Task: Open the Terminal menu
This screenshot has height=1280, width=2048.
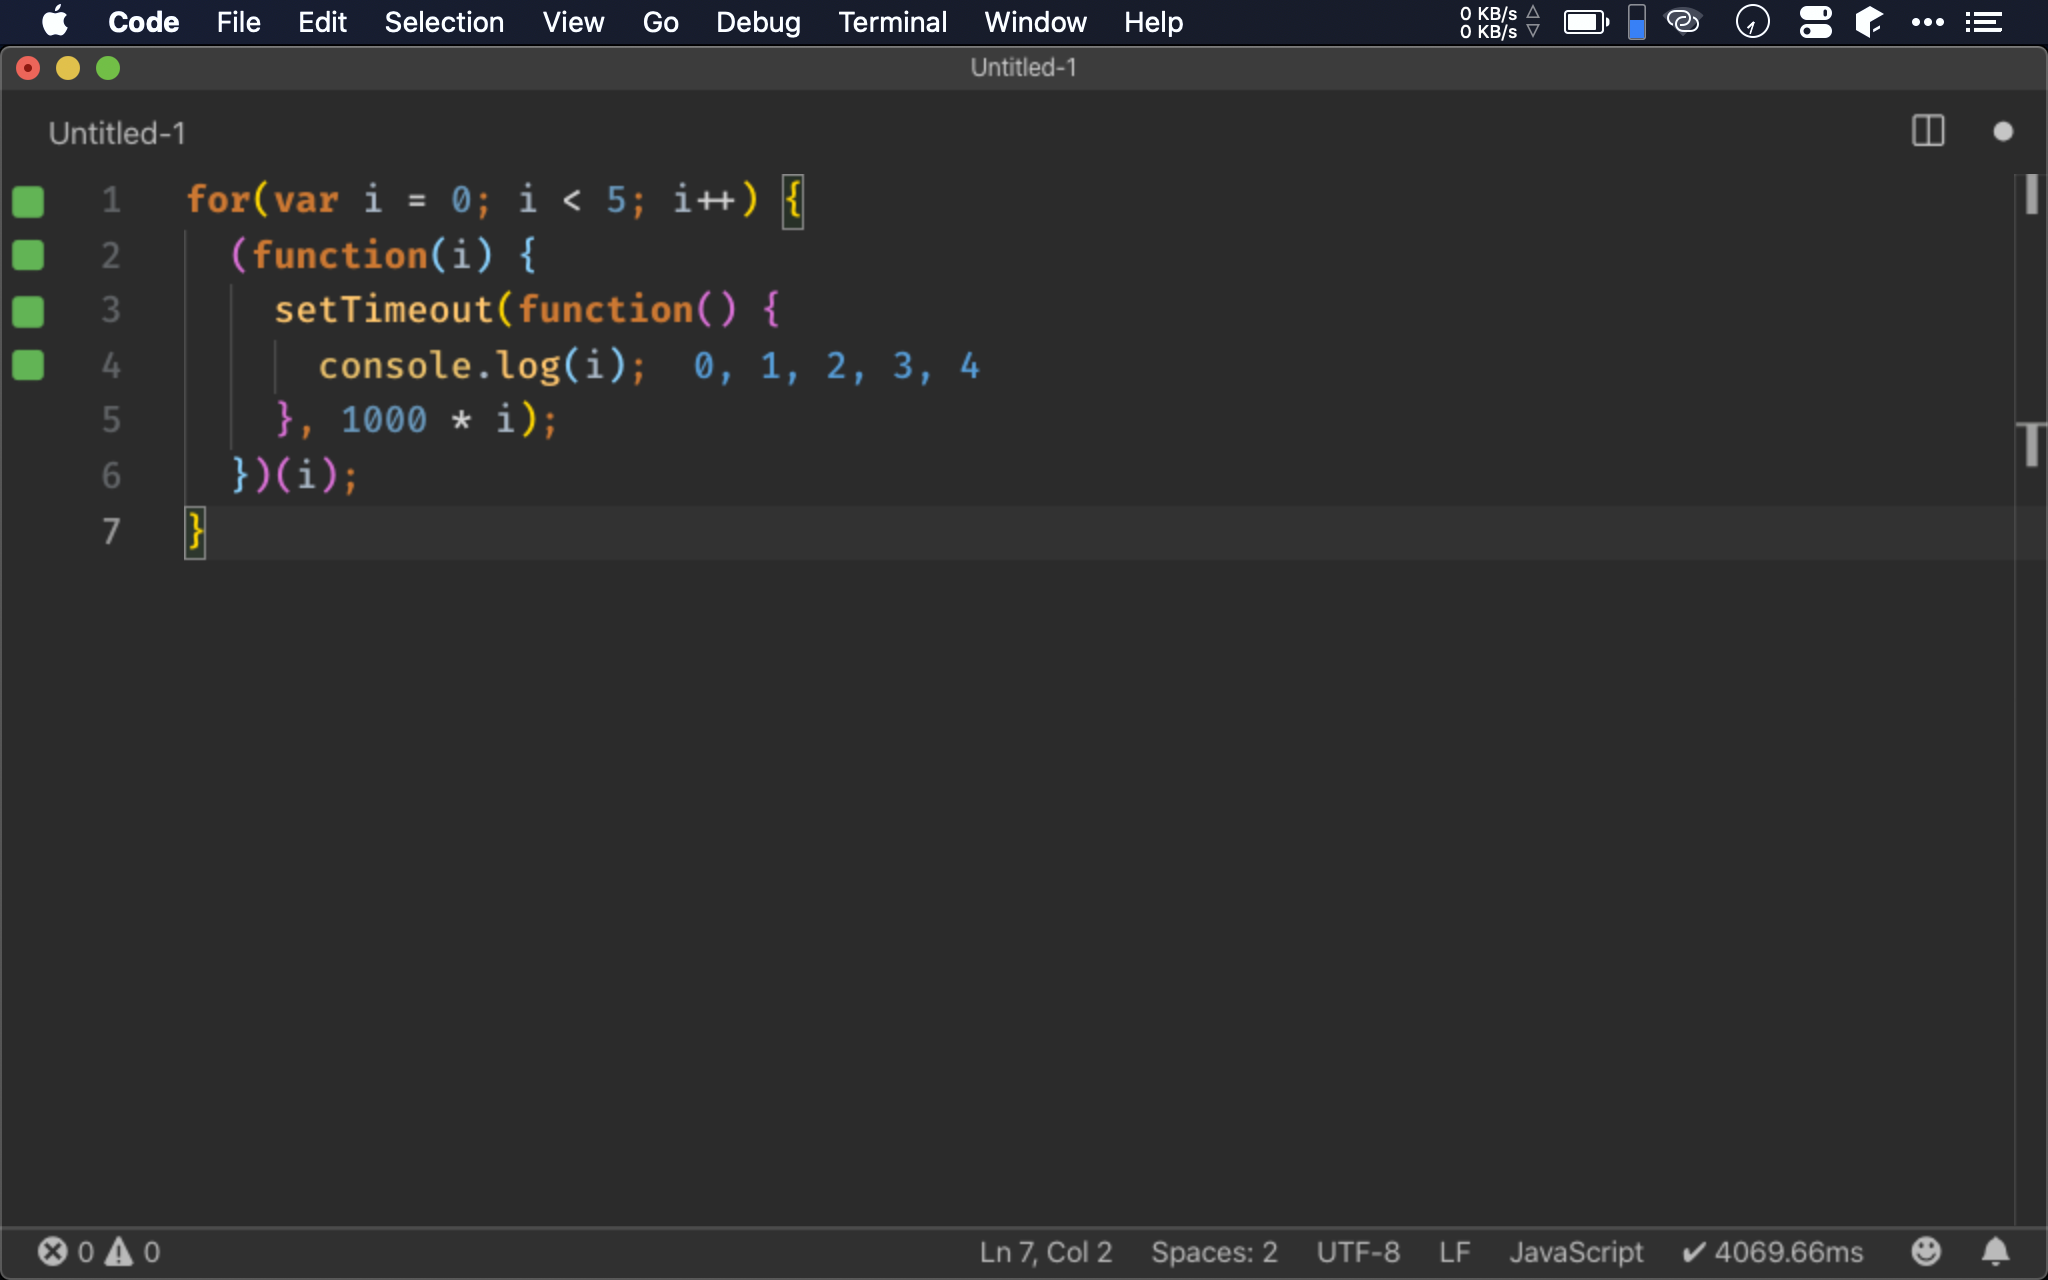Action: (892, 22)
